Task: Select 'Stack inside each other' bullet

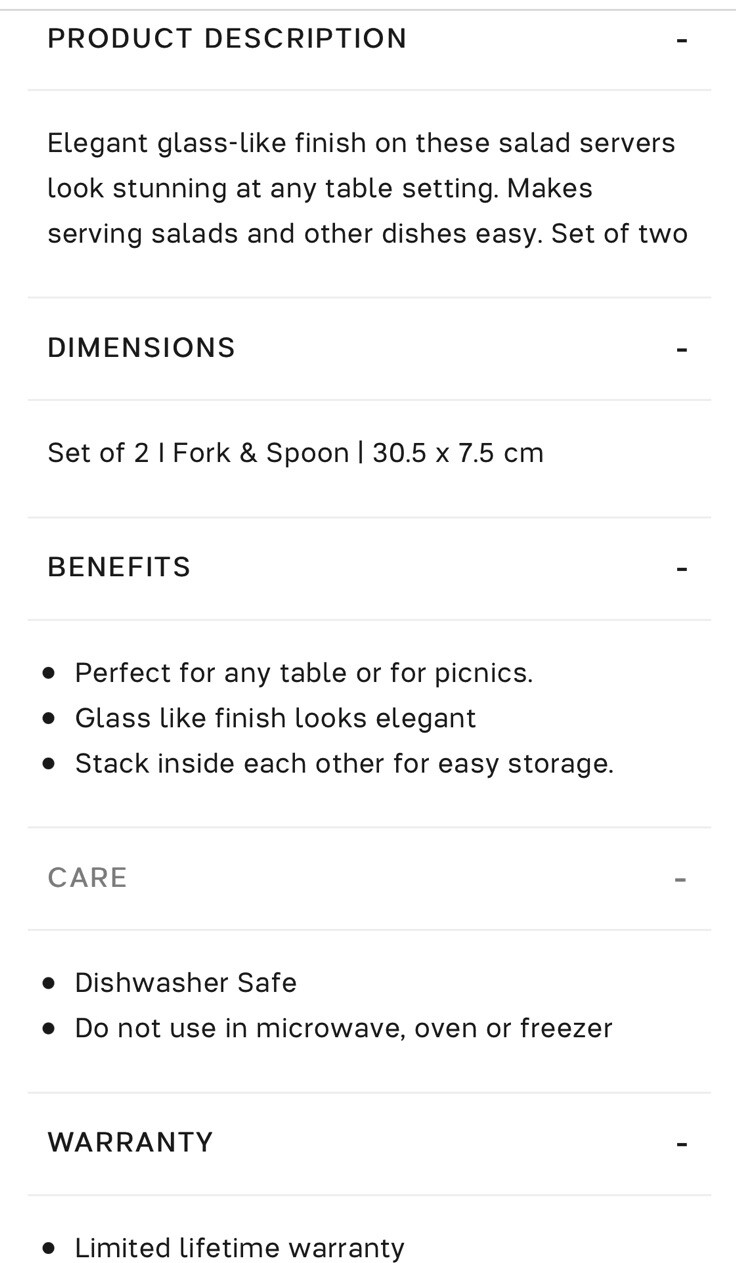Action: (344, 763)
